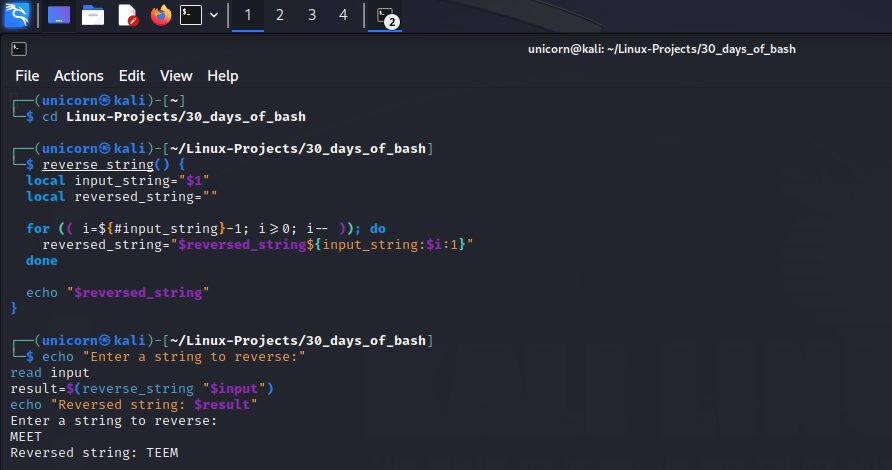The image size is (892, 470).
Task: Click the terminal window icon in title bar
Action: 19,49
